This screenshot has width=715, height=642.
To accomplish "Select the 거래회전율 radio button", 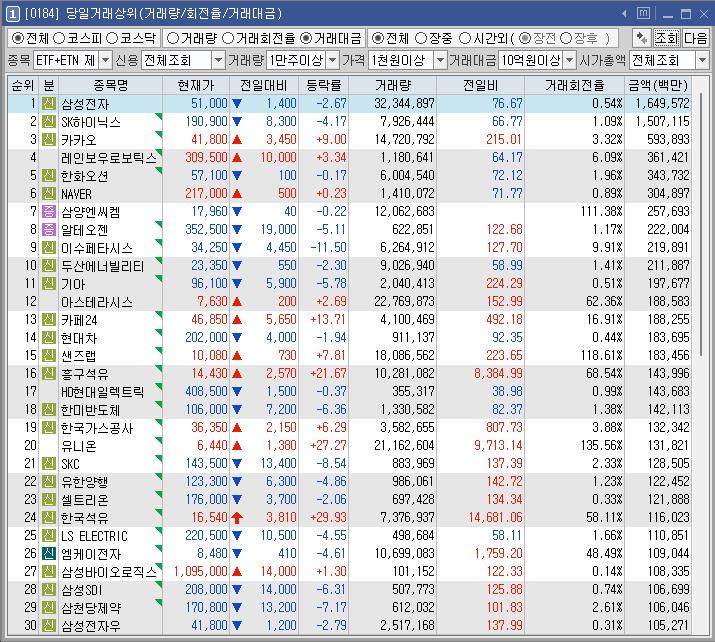I will tap(228, 38).
